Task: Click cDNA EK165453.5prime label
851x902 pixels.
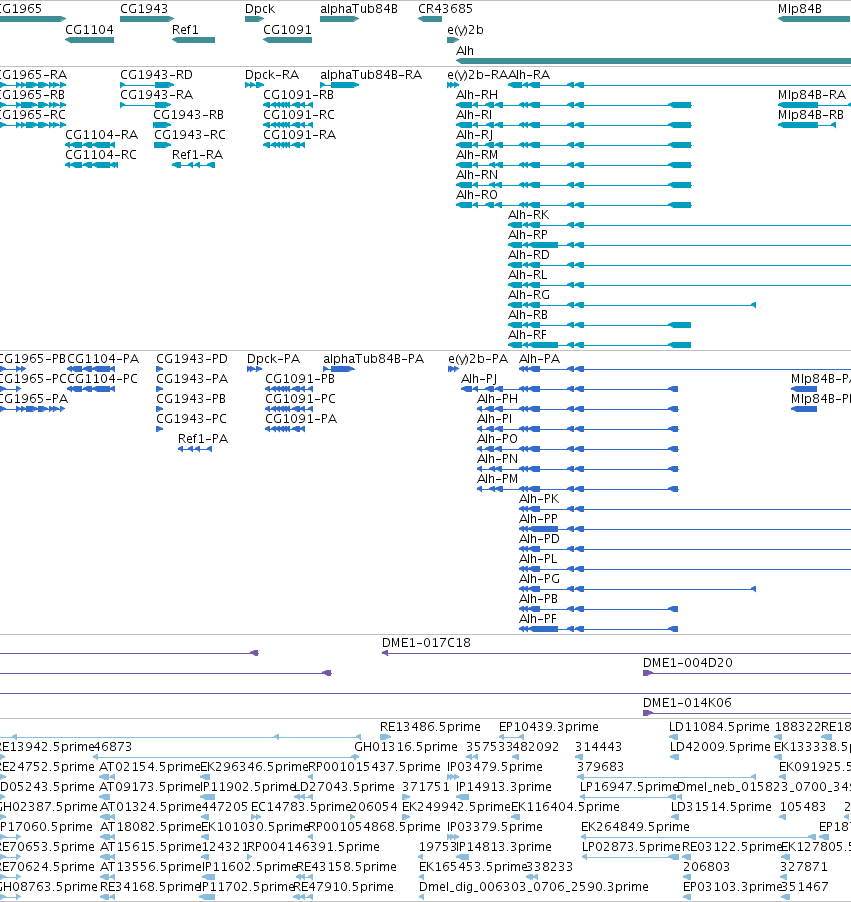Action: pyautogui.click(x=473, y=867)
